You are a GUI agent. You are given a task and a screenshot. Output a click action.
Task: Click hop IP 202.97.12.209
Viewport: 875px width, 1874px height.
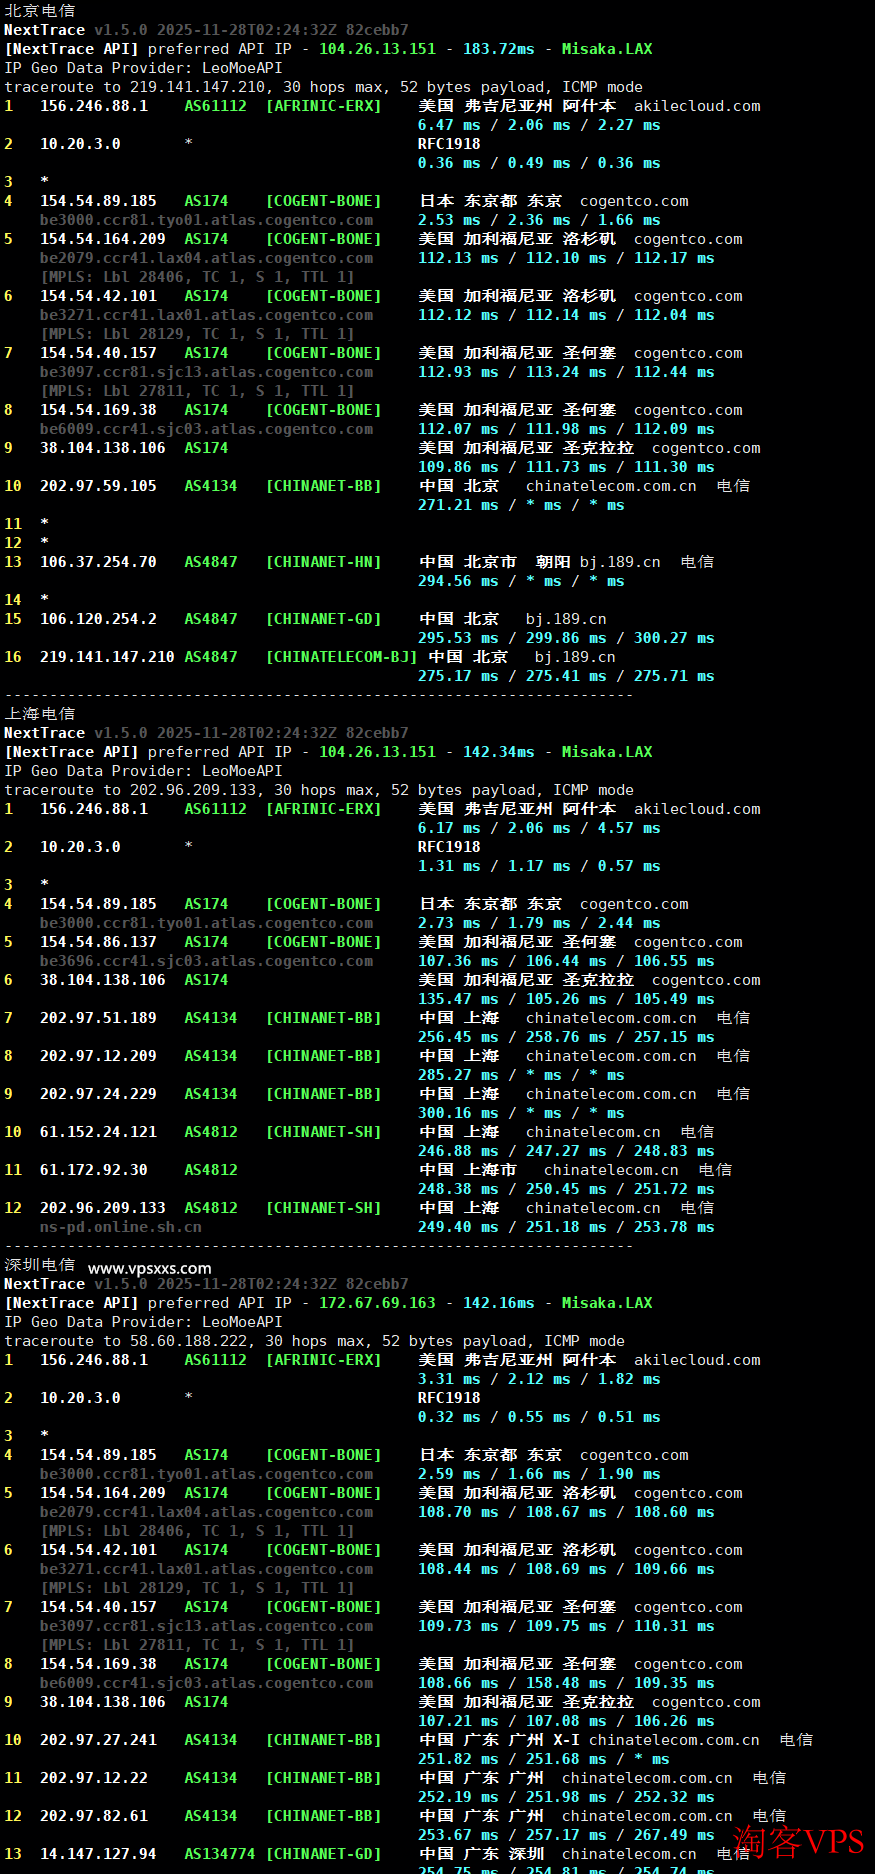click(98, 1056)
